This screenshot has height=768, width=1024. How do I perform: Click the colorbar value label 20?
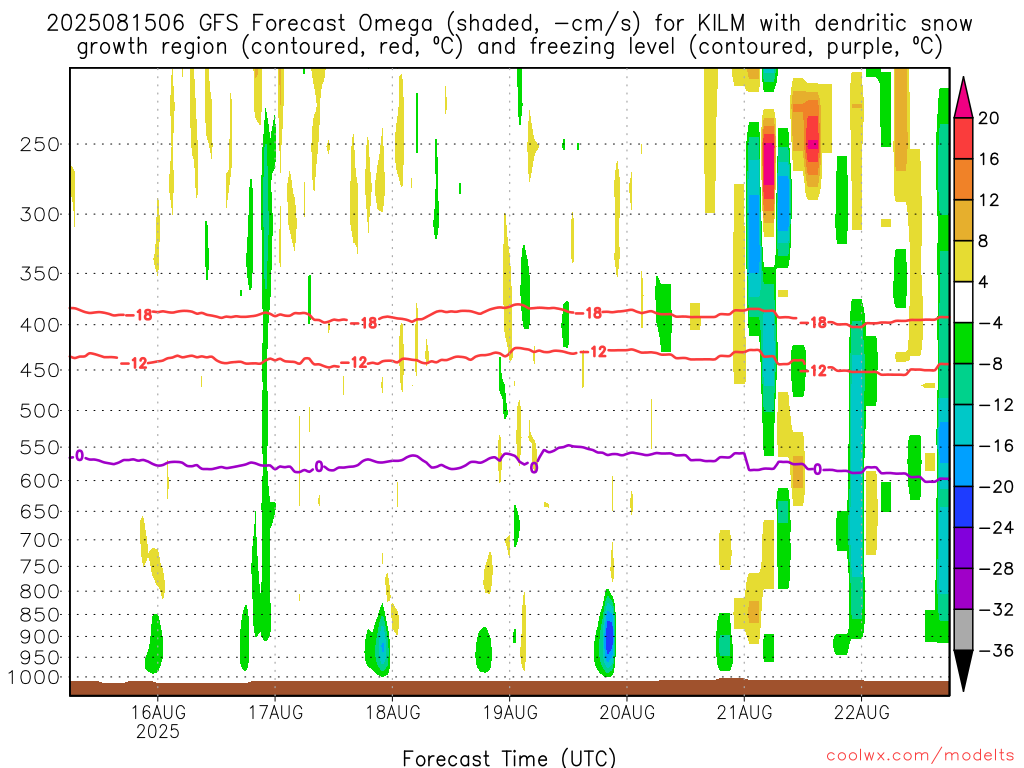pyautogui.click(x=989, y=118)
